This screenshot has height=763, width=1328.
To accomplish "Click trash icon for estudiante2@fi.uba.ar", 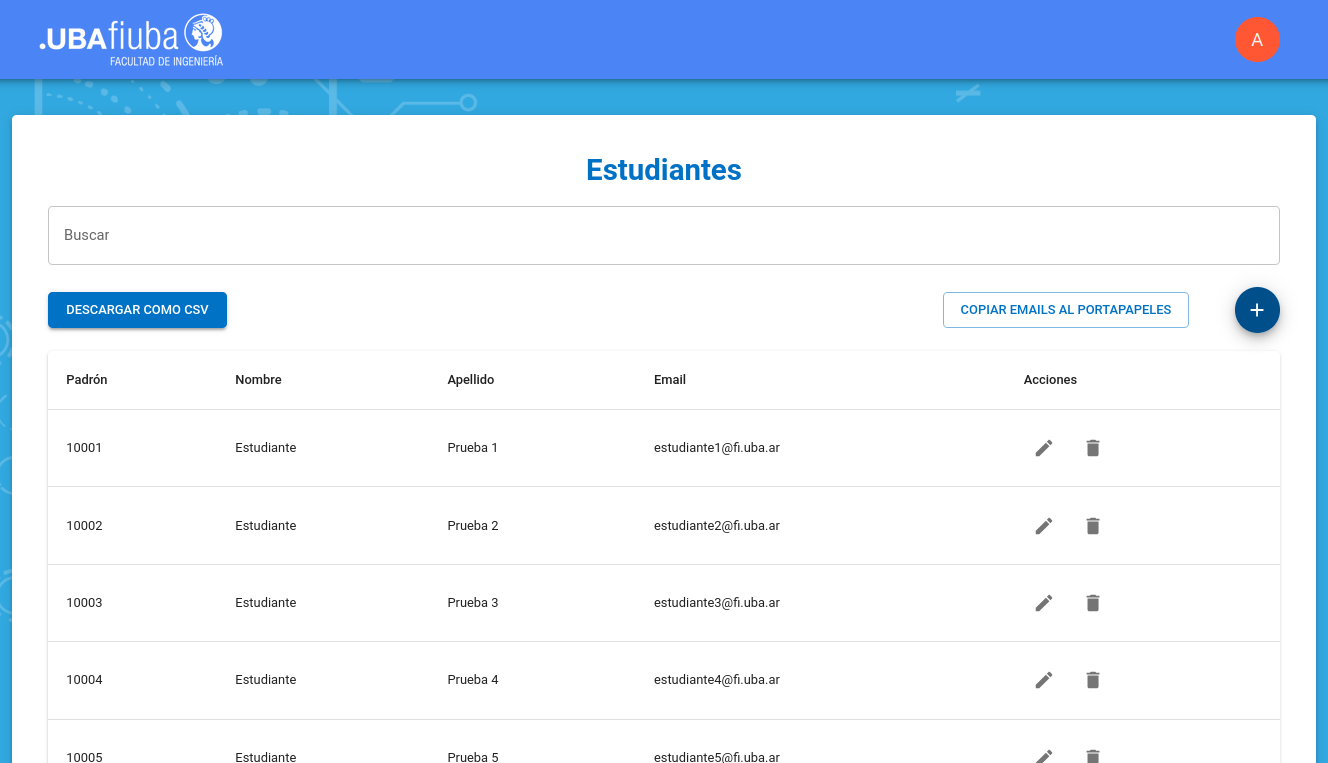I will click(1093, 526).
